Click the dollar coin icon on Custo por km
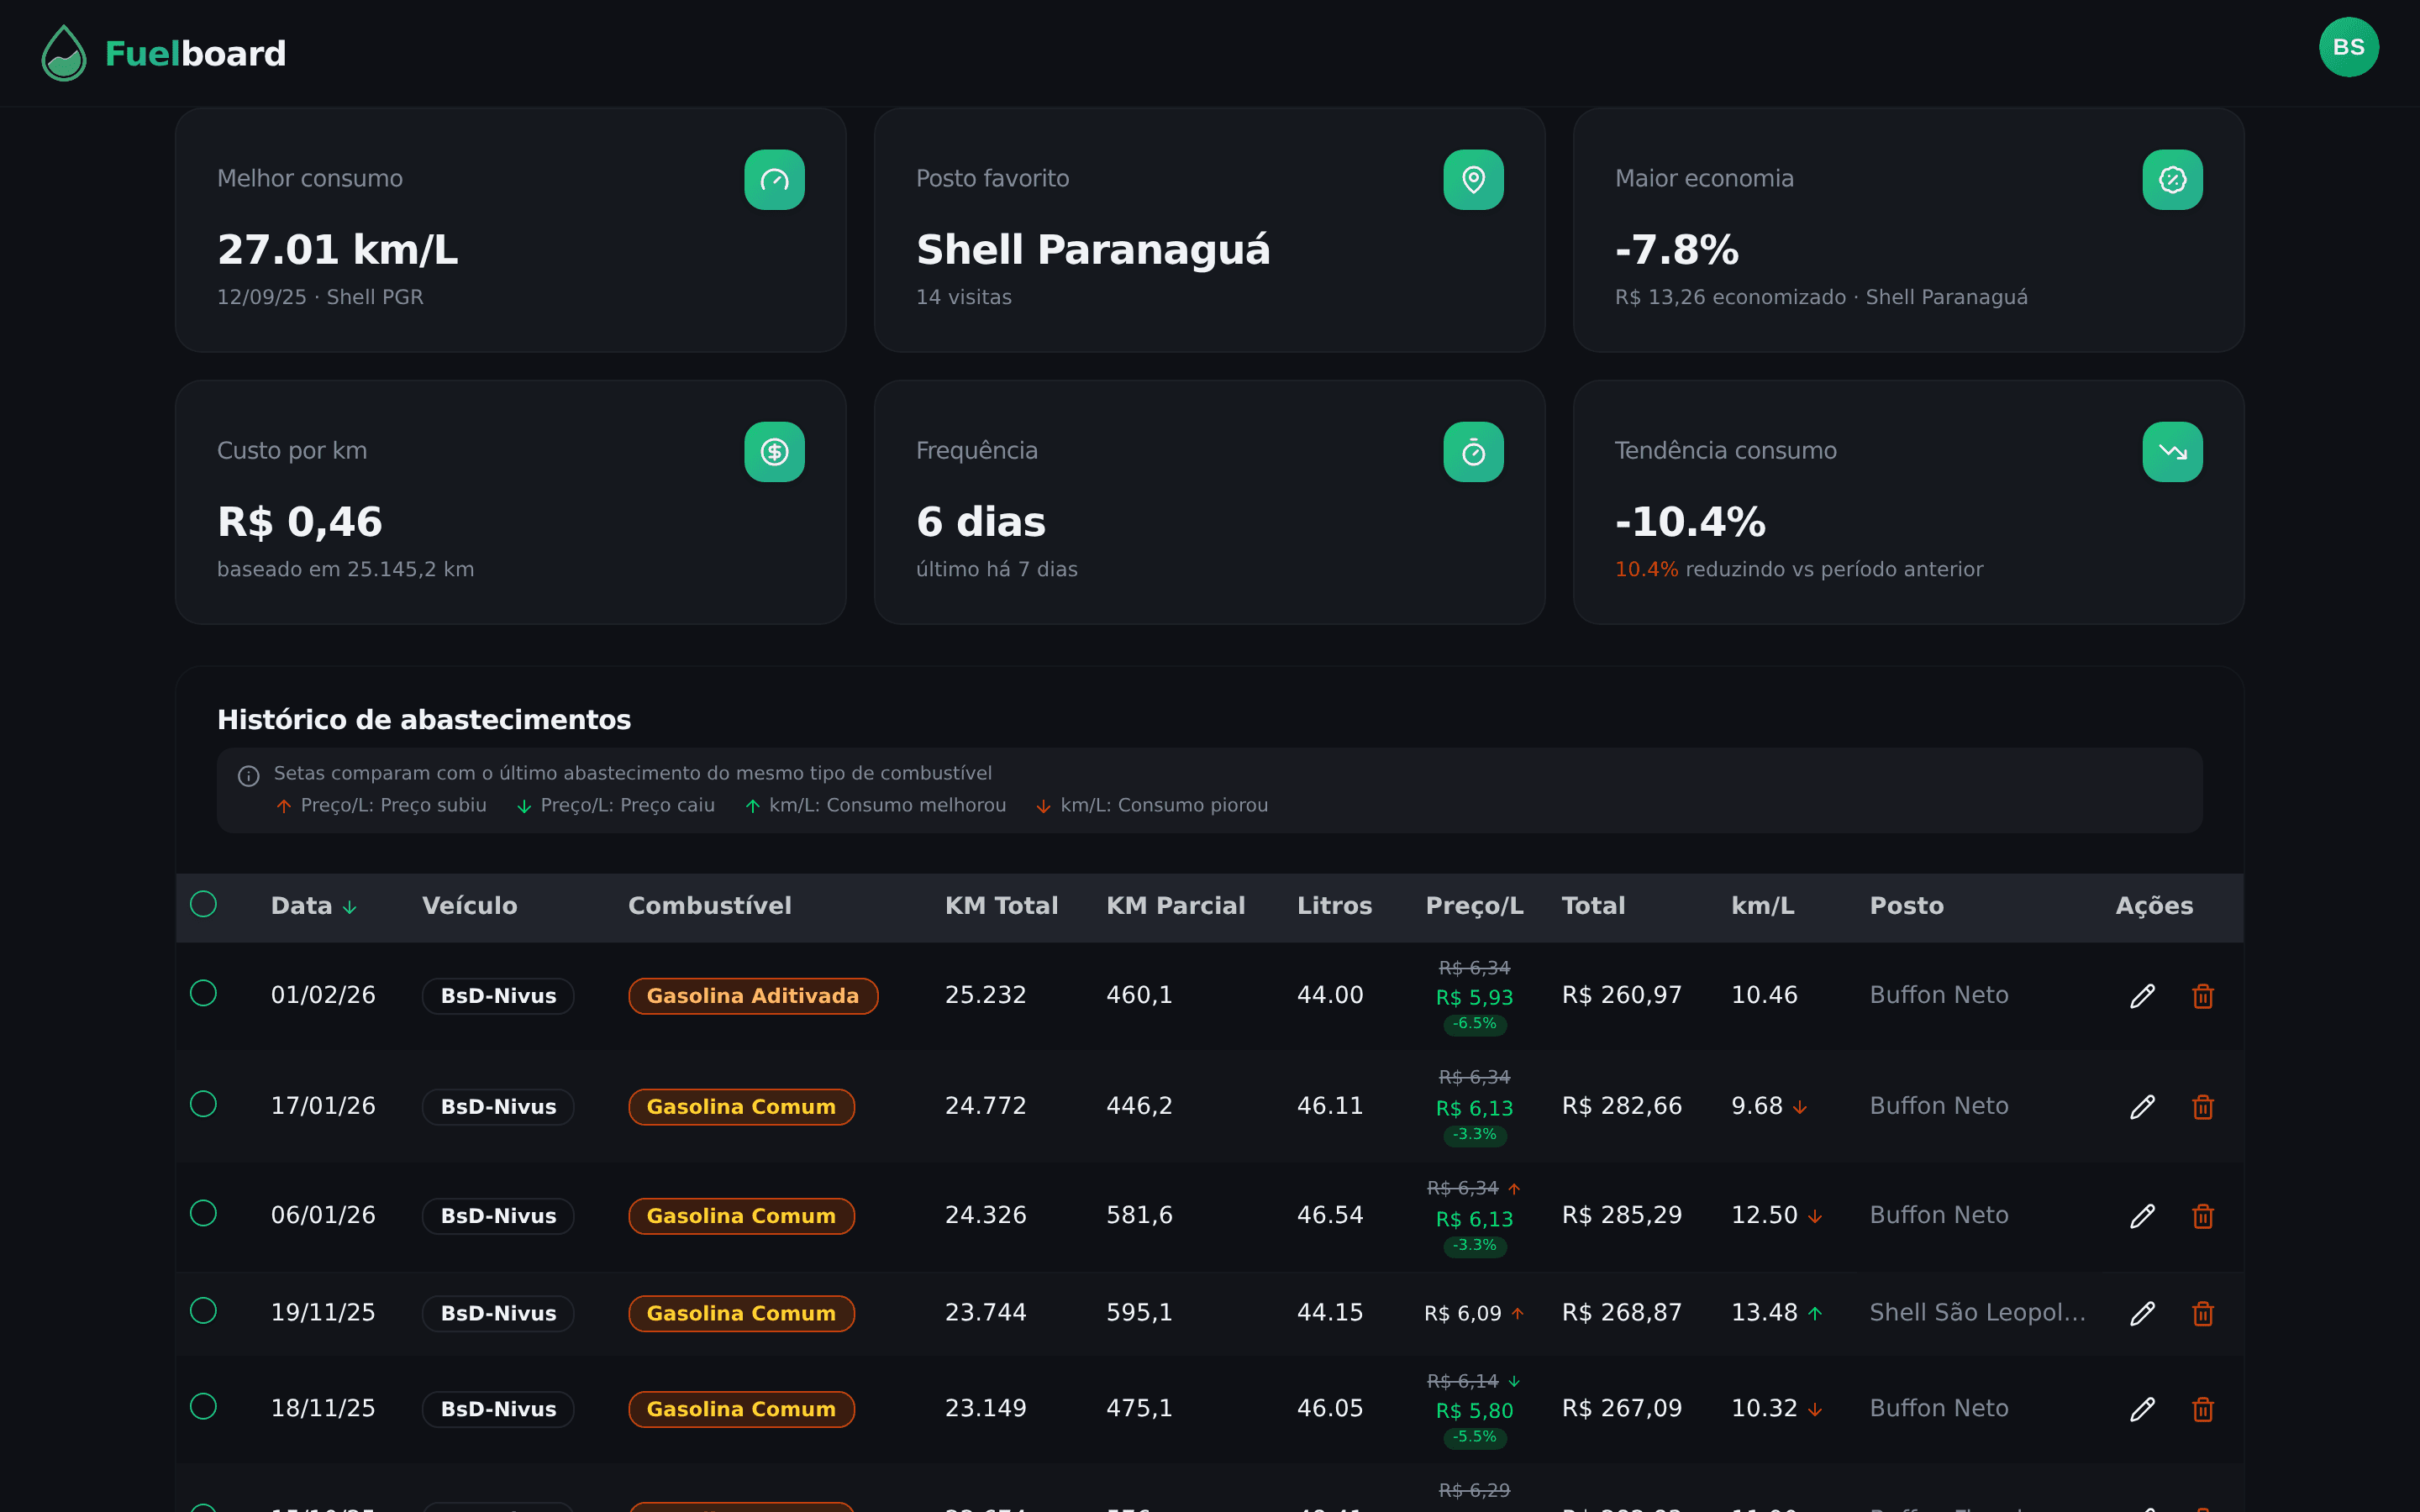This screenshot has height=1512, width=2420. (x=774, y=452)
